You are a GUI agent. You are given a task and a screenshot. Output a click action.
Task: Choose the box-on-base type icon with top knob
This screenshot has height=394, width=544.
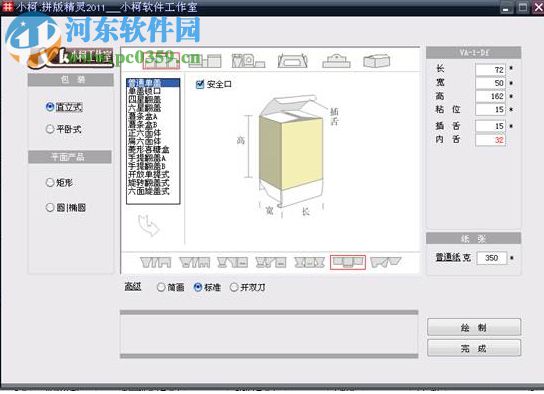[x=336, y=61]
